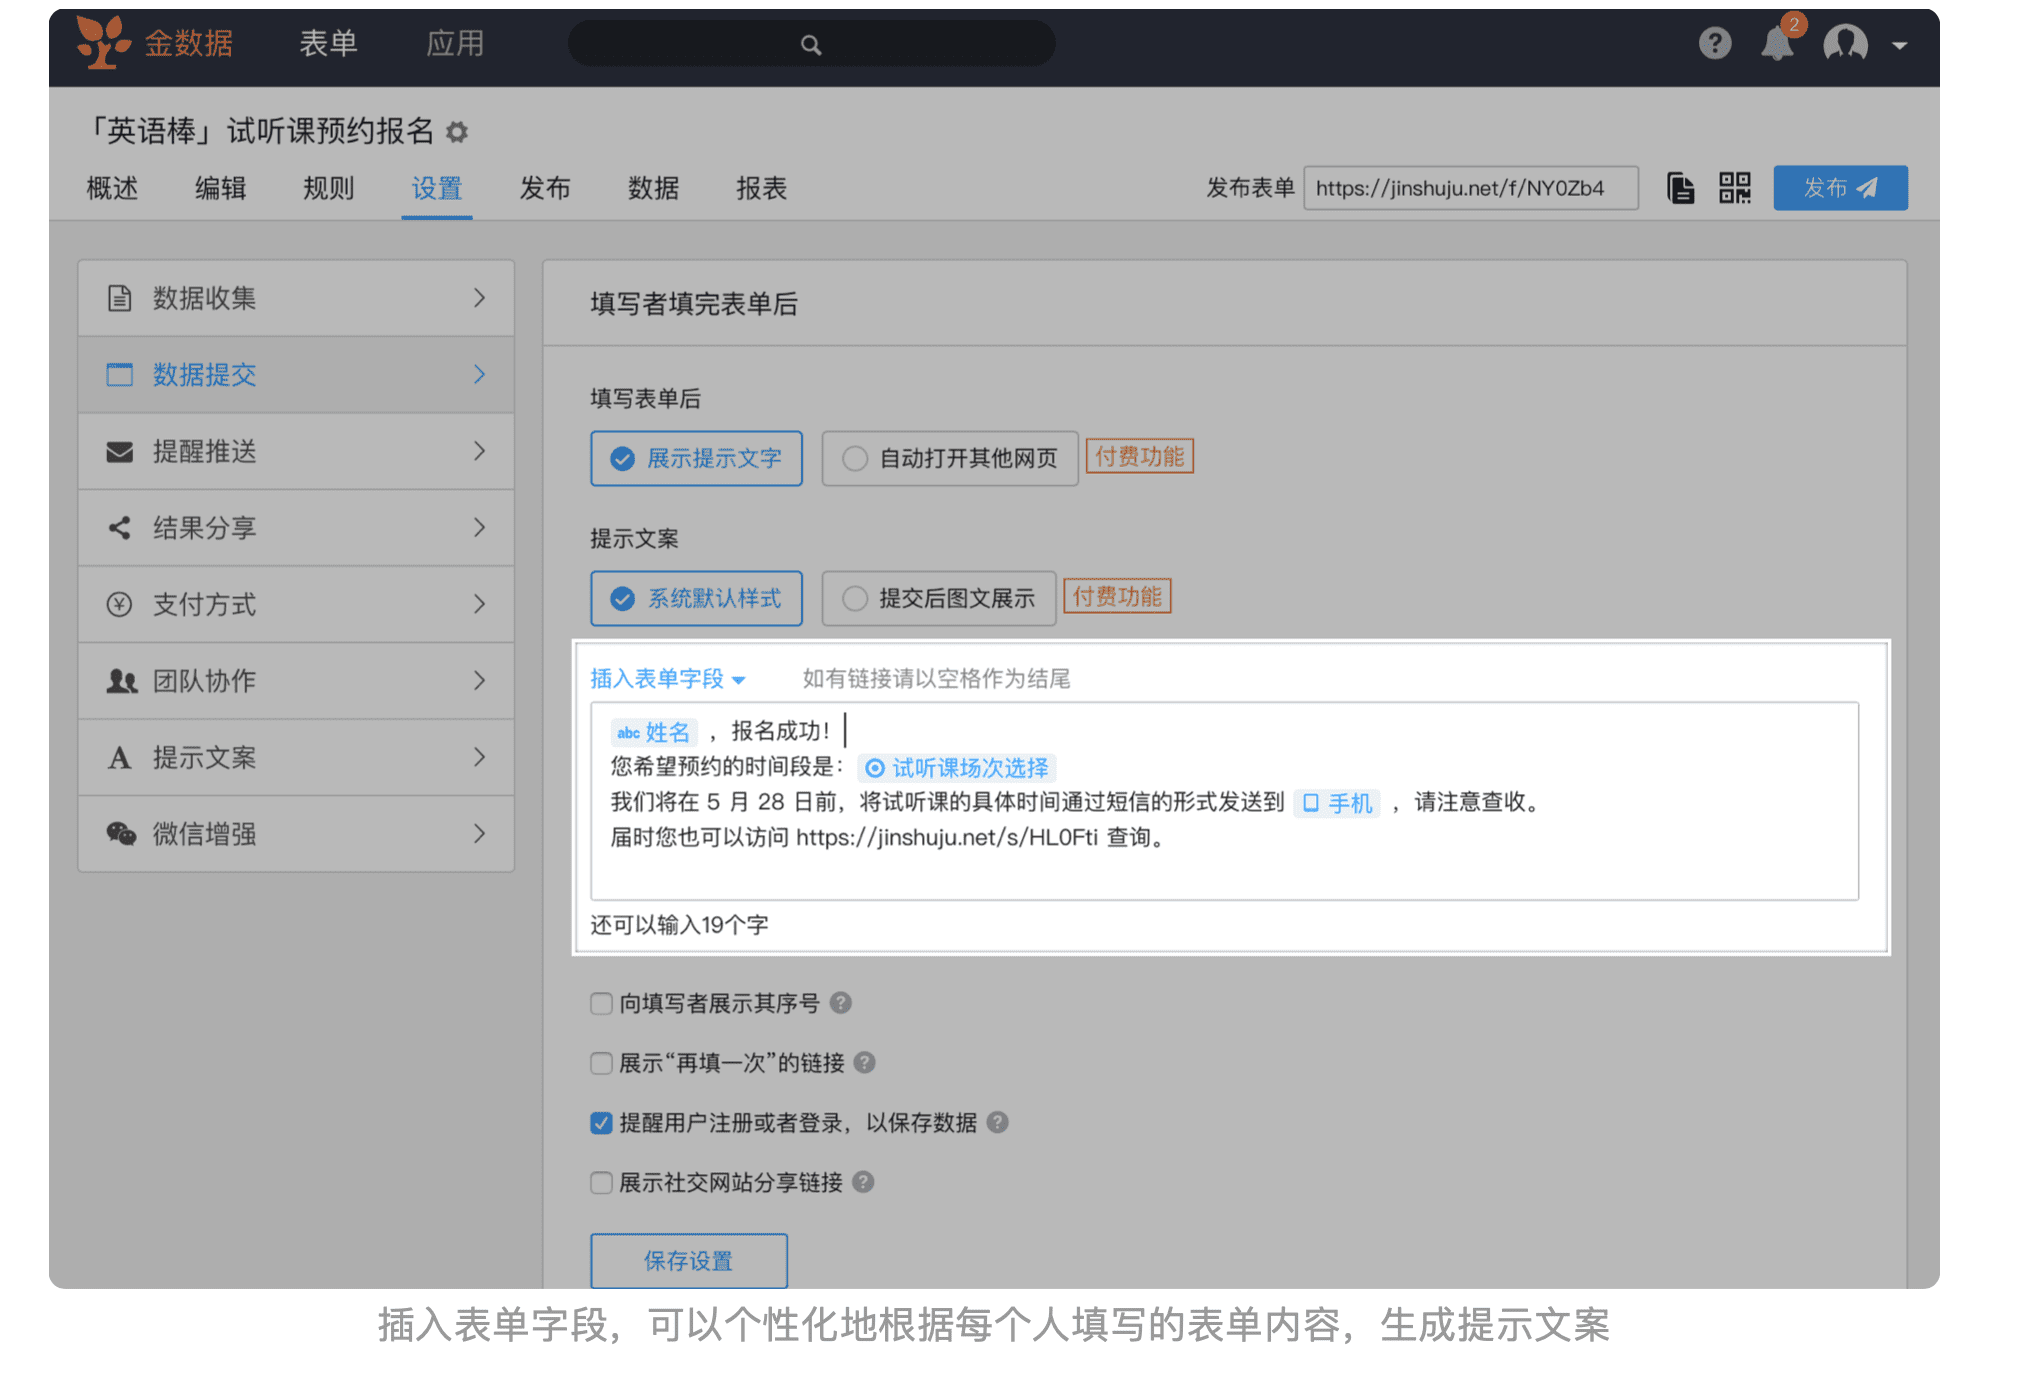Expand 提示文案 sidebar chevron
This screenshot has width=2028, height=1382.
click(480, 758)
